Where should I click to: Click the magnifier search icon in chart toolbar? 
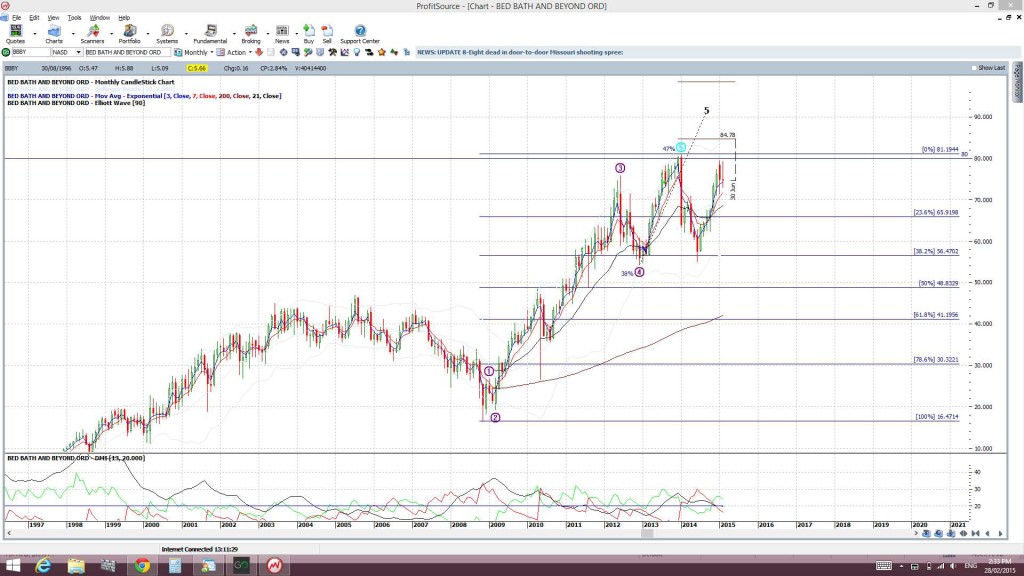308,52
